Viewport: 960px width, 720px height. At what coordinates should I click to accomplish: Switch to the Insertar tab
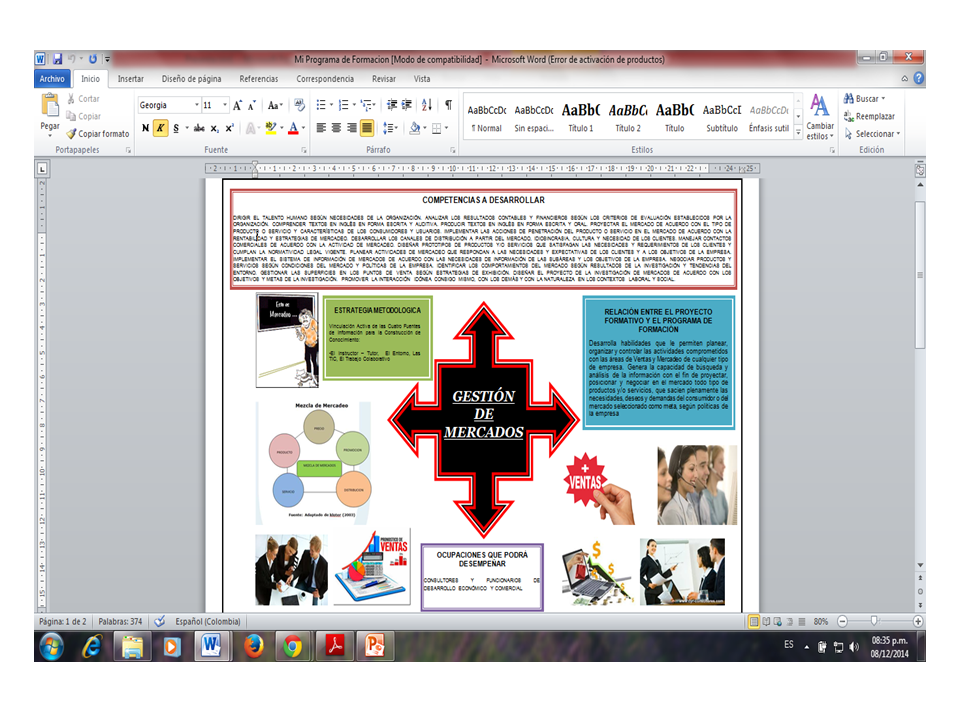pyautogui.click(x=130, y=79)
